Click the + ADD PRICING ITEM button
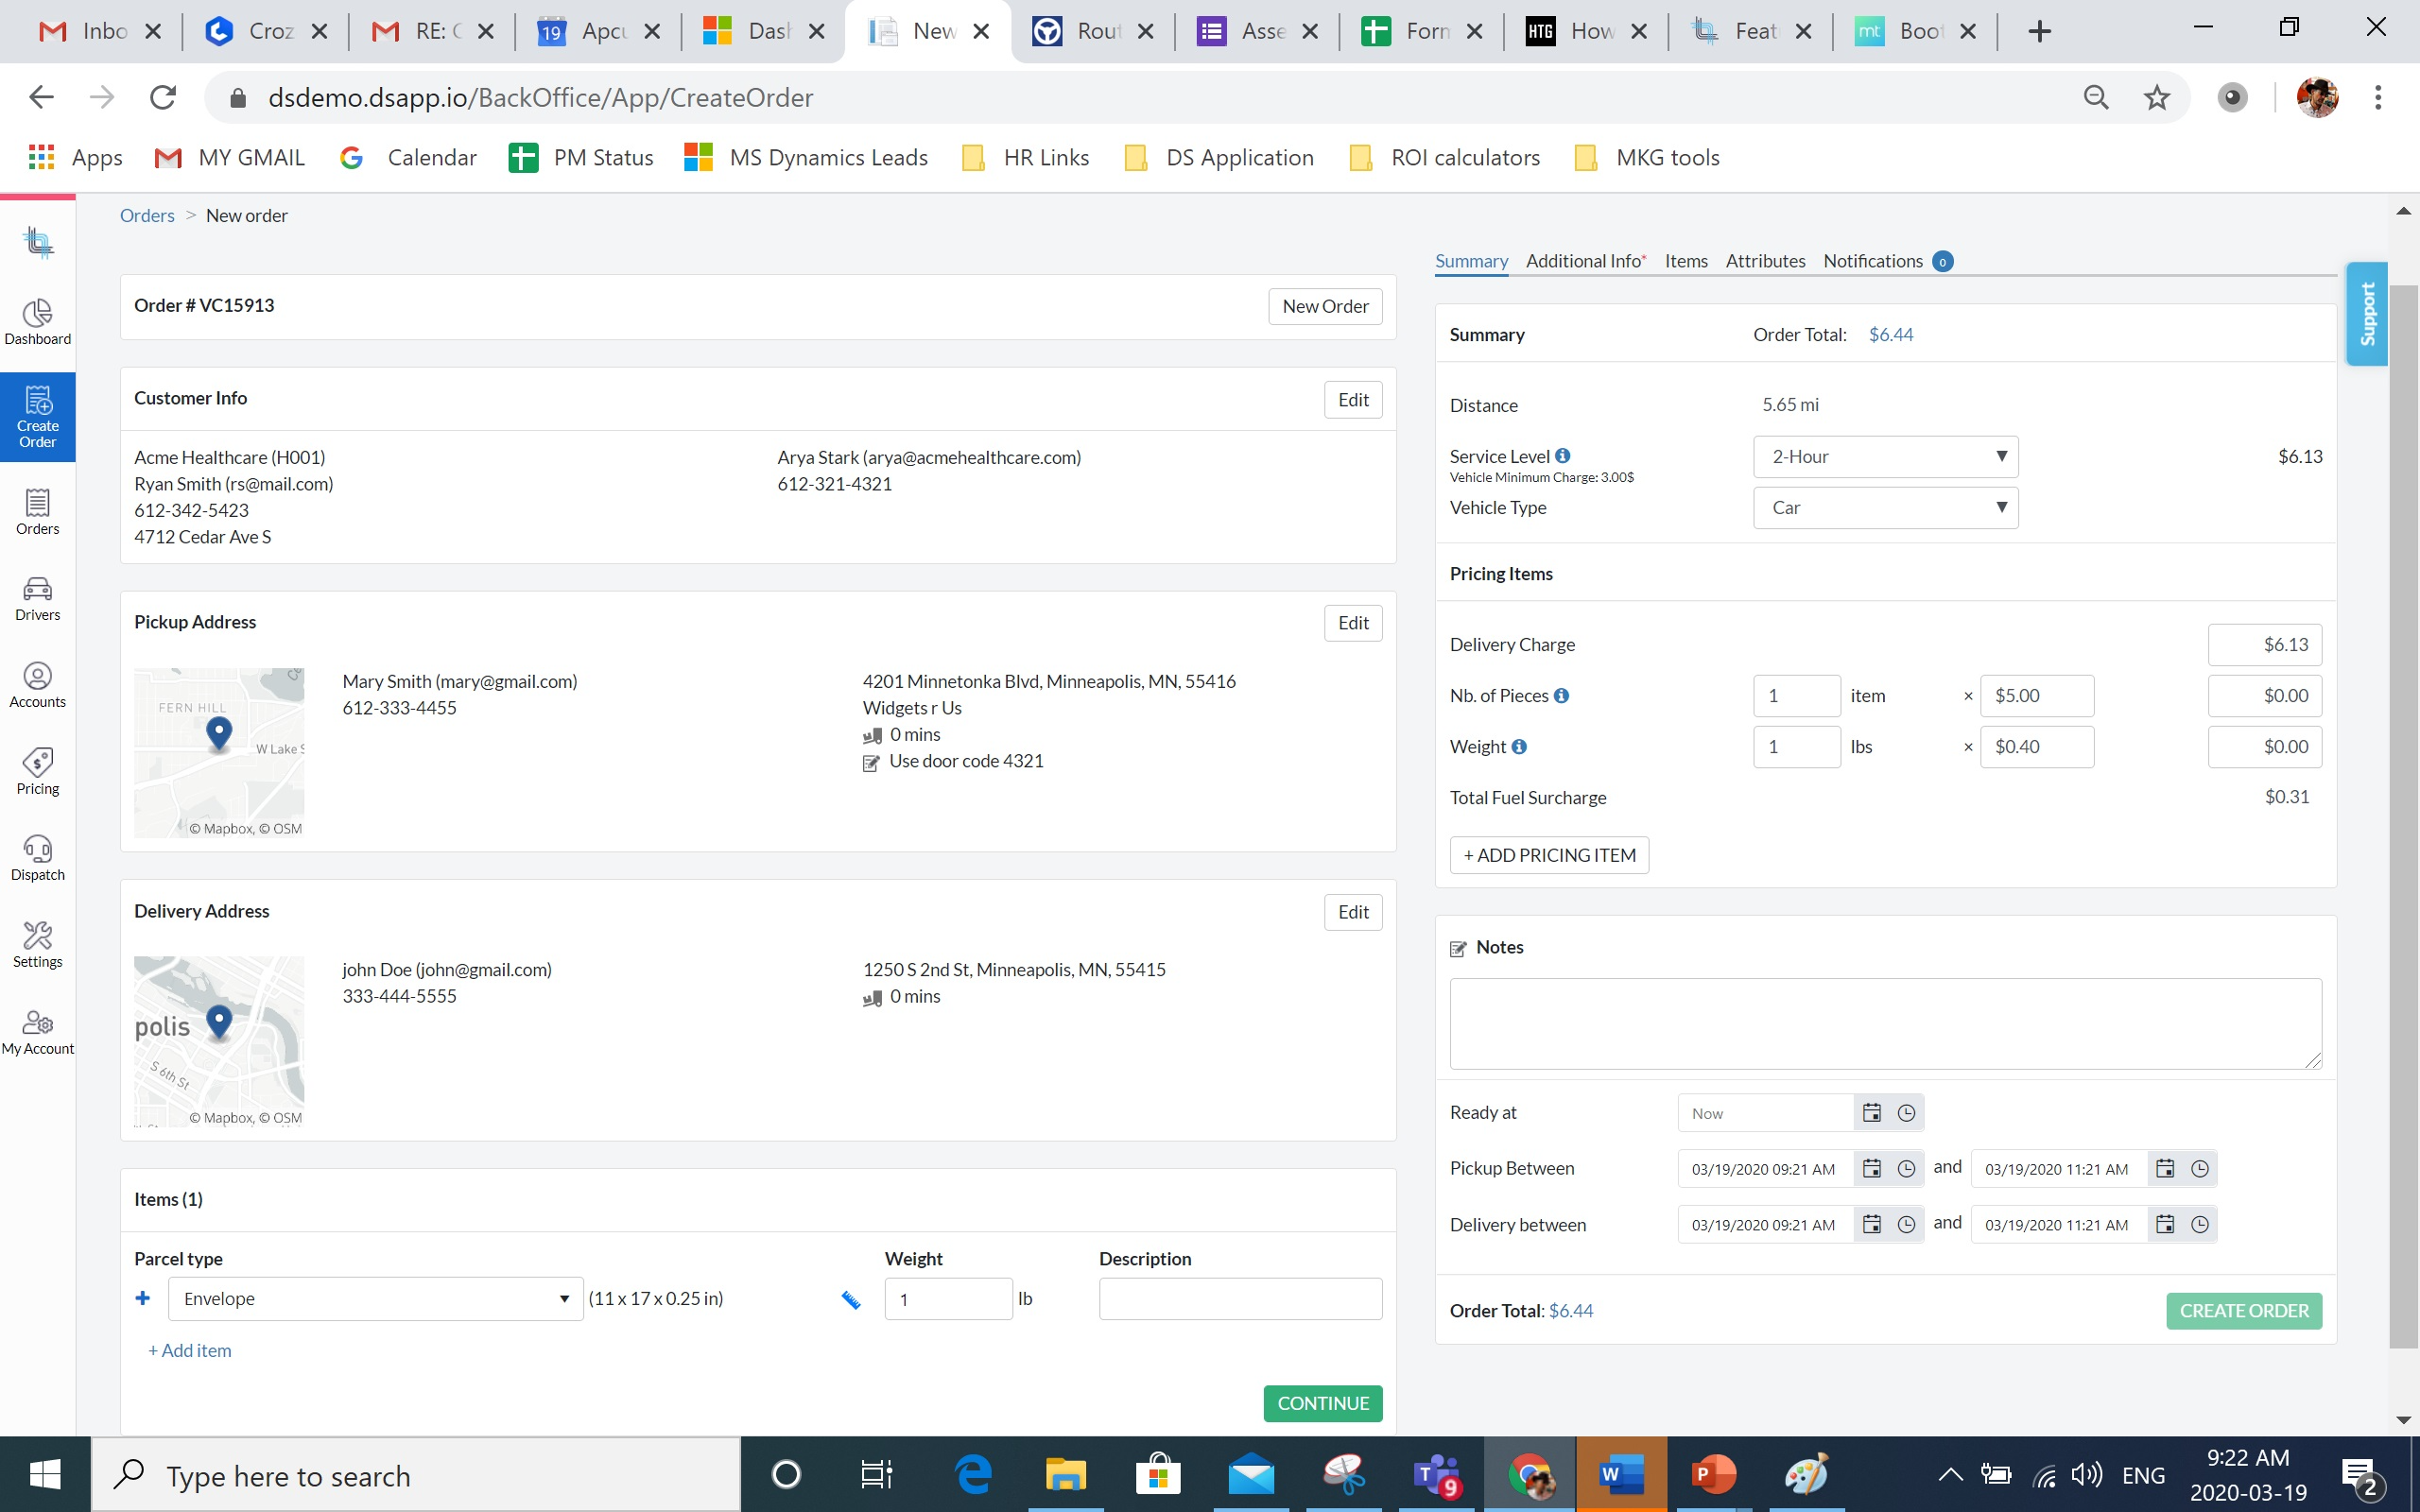Image resolution: width=2420 pixels, height=1512 pixels. point(1549,855)
